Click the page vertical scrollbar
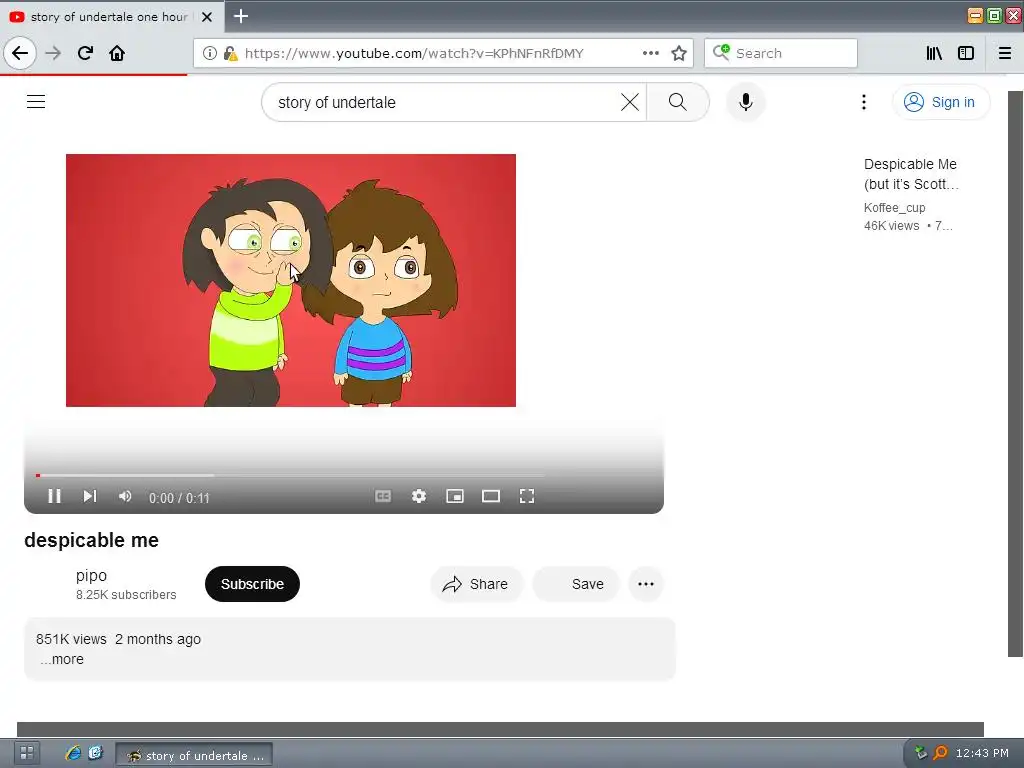 (1015, 374)
